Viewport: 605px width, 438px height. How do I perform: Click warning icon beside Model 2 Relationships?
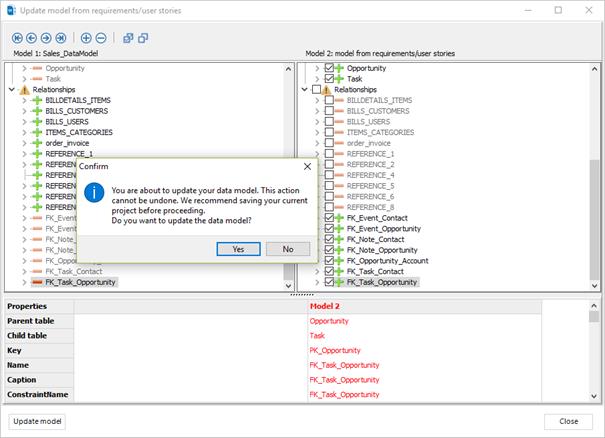pos(326,90)
